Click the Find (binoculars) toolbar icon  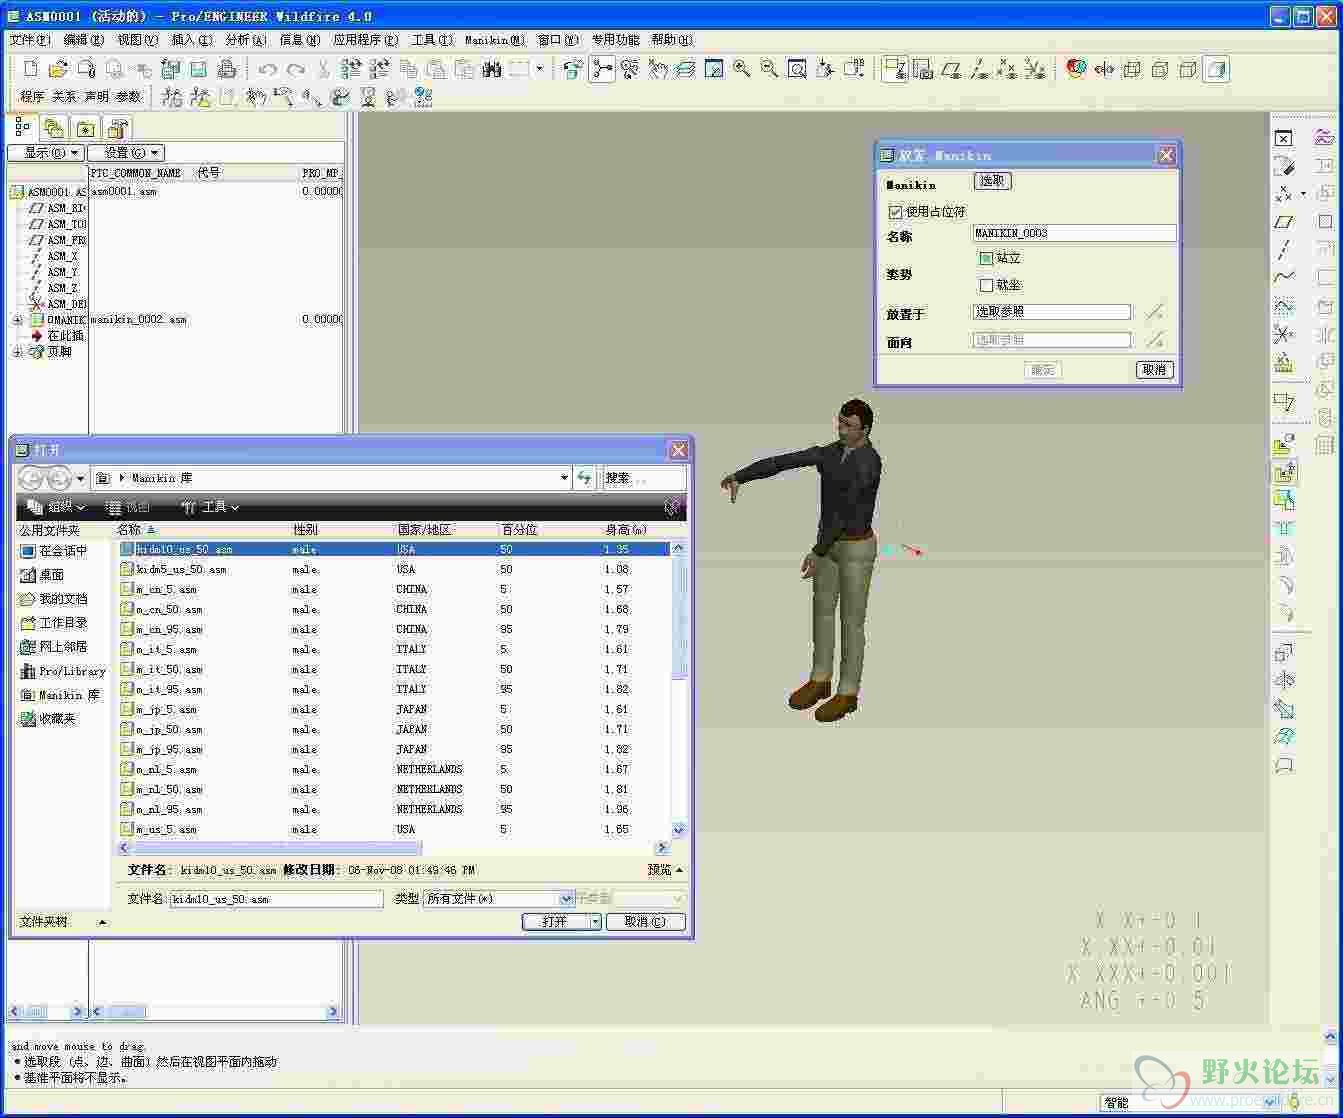pyautogui.click(x=491, y=69)
